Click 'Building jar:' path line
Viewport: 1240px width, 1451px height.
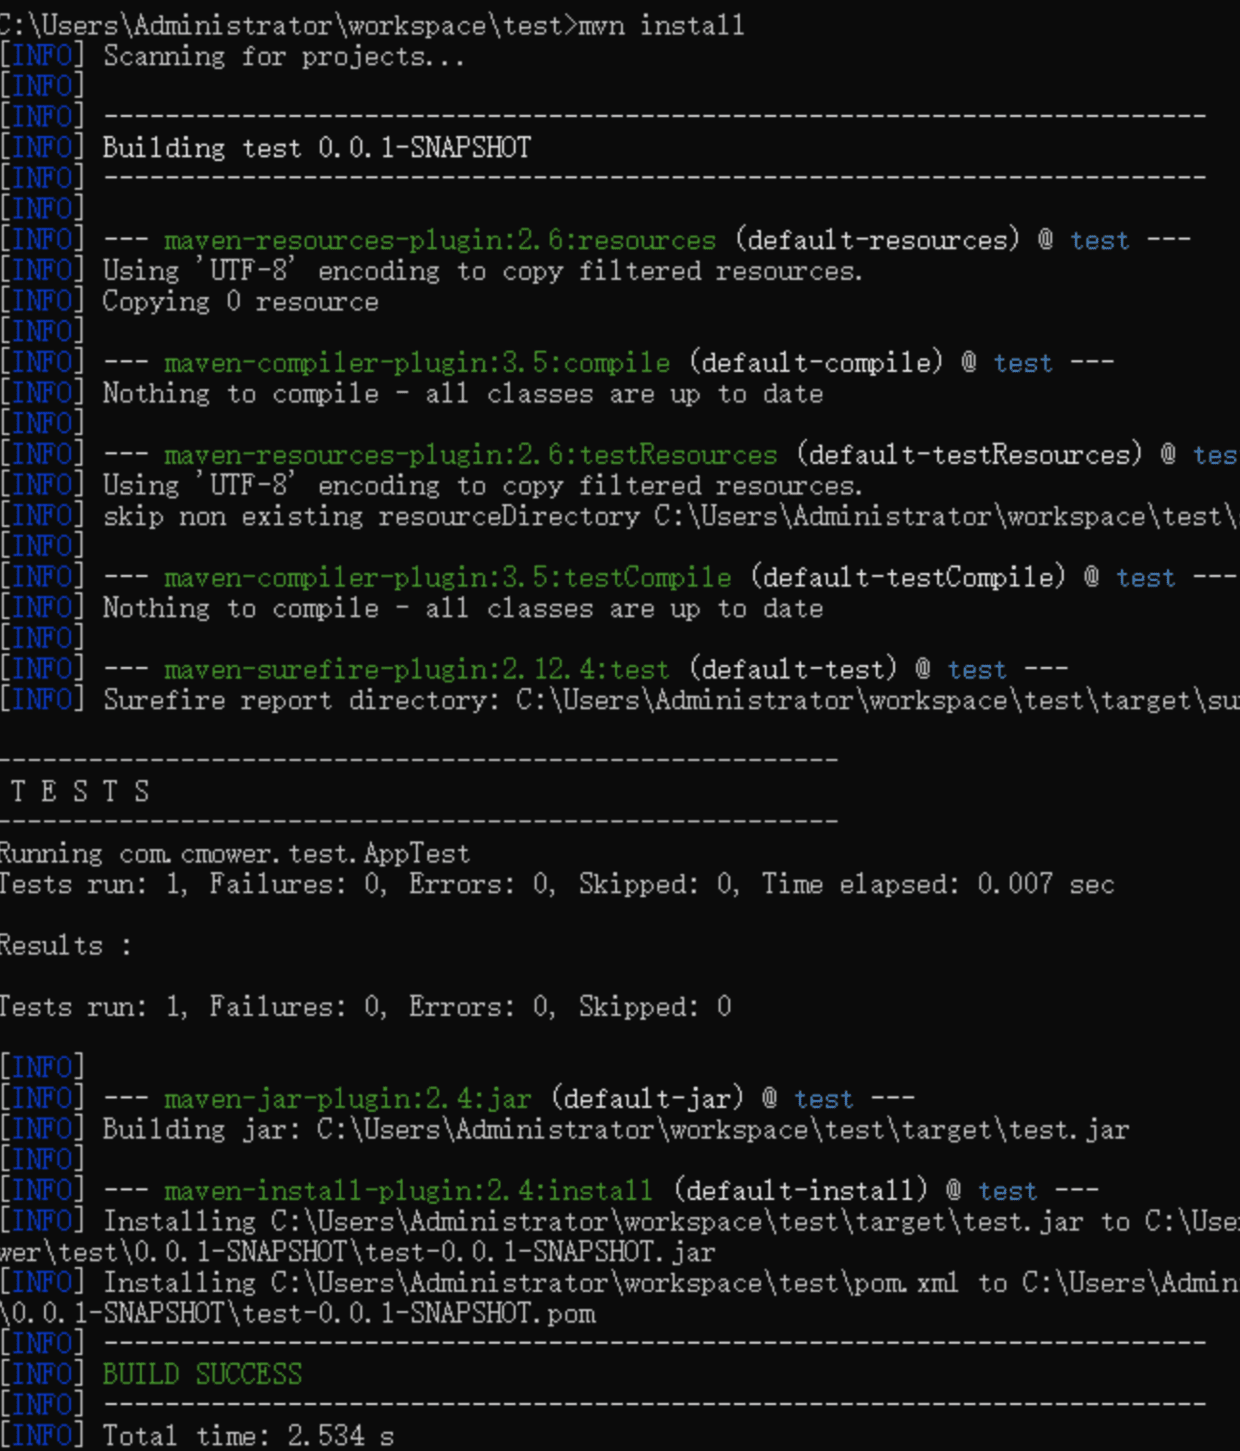616,1129
